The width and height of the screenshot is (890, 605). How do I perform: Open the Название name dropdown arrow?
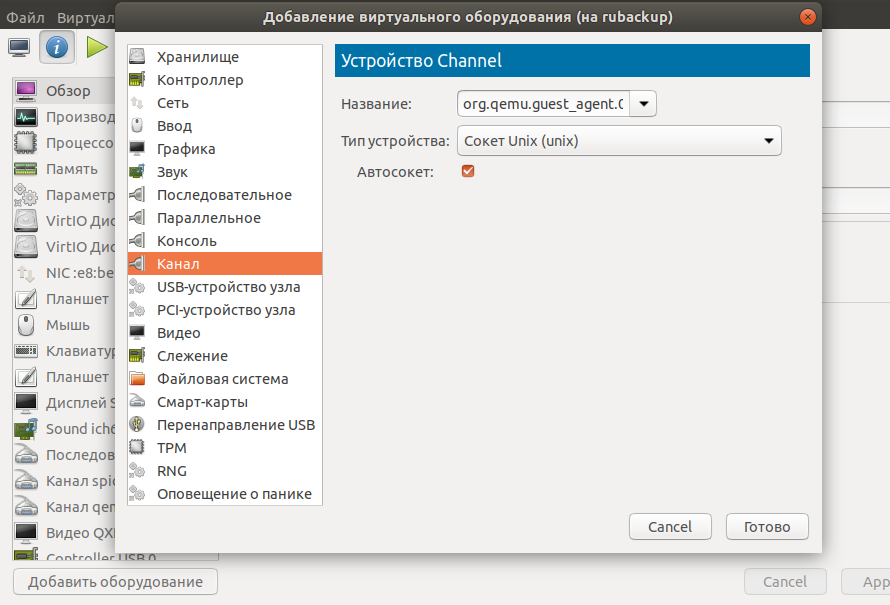(x=643, y=103)
